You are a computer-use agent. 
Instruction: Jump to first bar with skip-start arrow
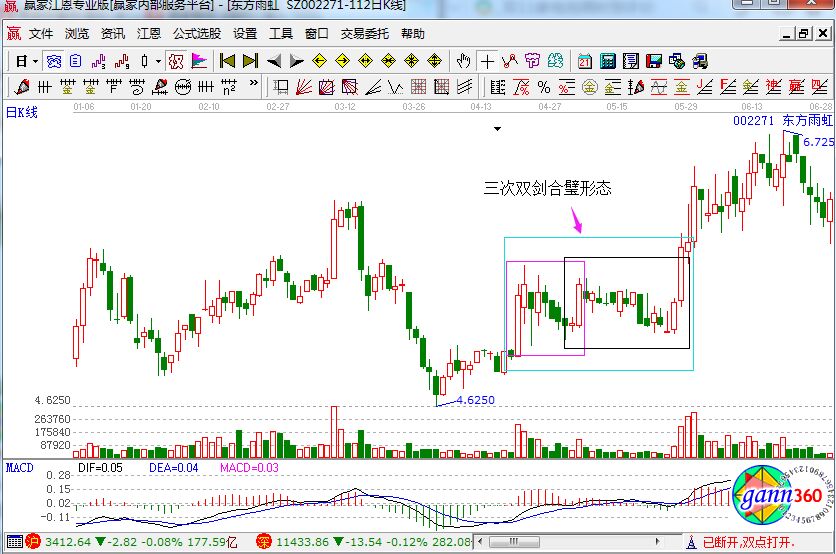228,61
